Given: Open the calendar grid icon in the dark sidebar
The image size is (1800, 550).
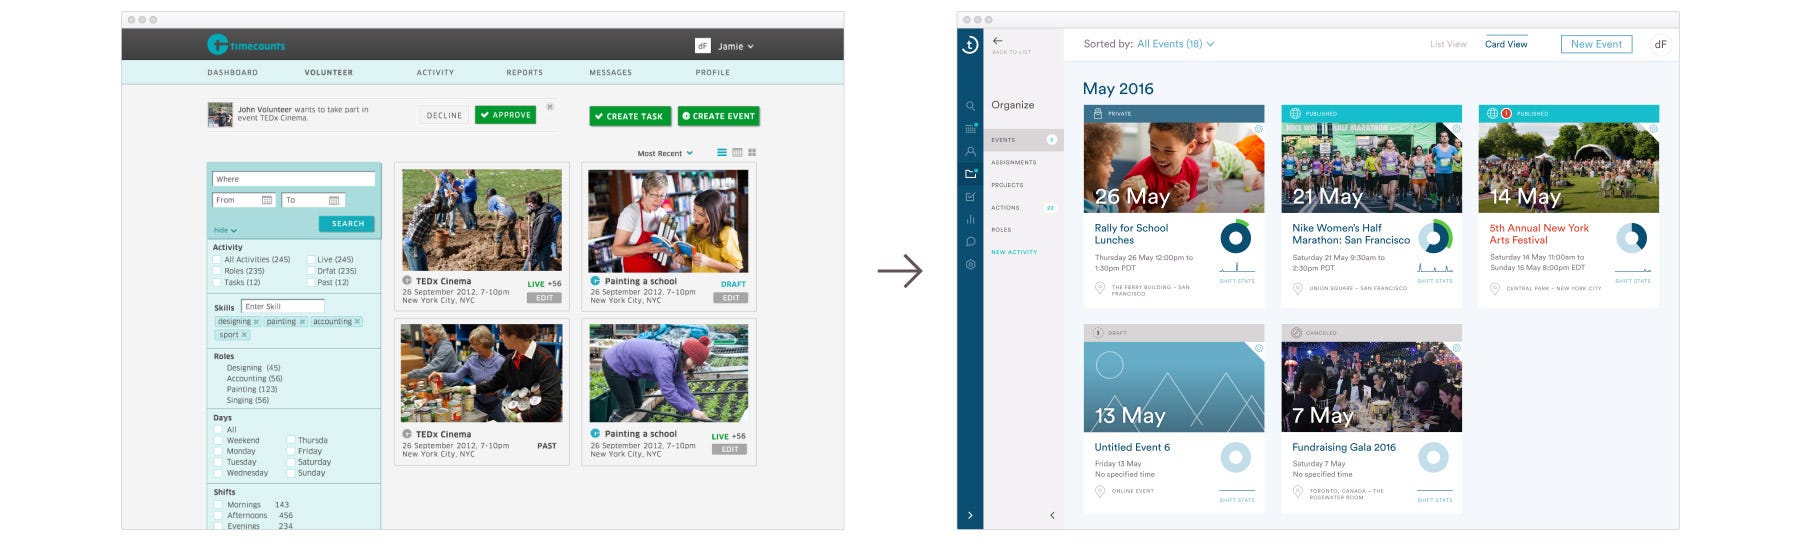Looking at the screenshot, I should click(970, 129).
